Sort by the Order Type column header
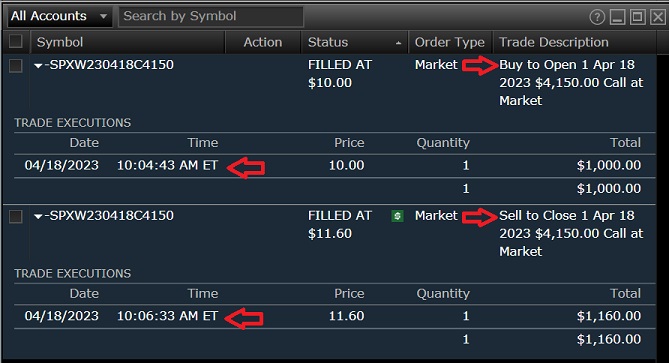 pos(450,42)
